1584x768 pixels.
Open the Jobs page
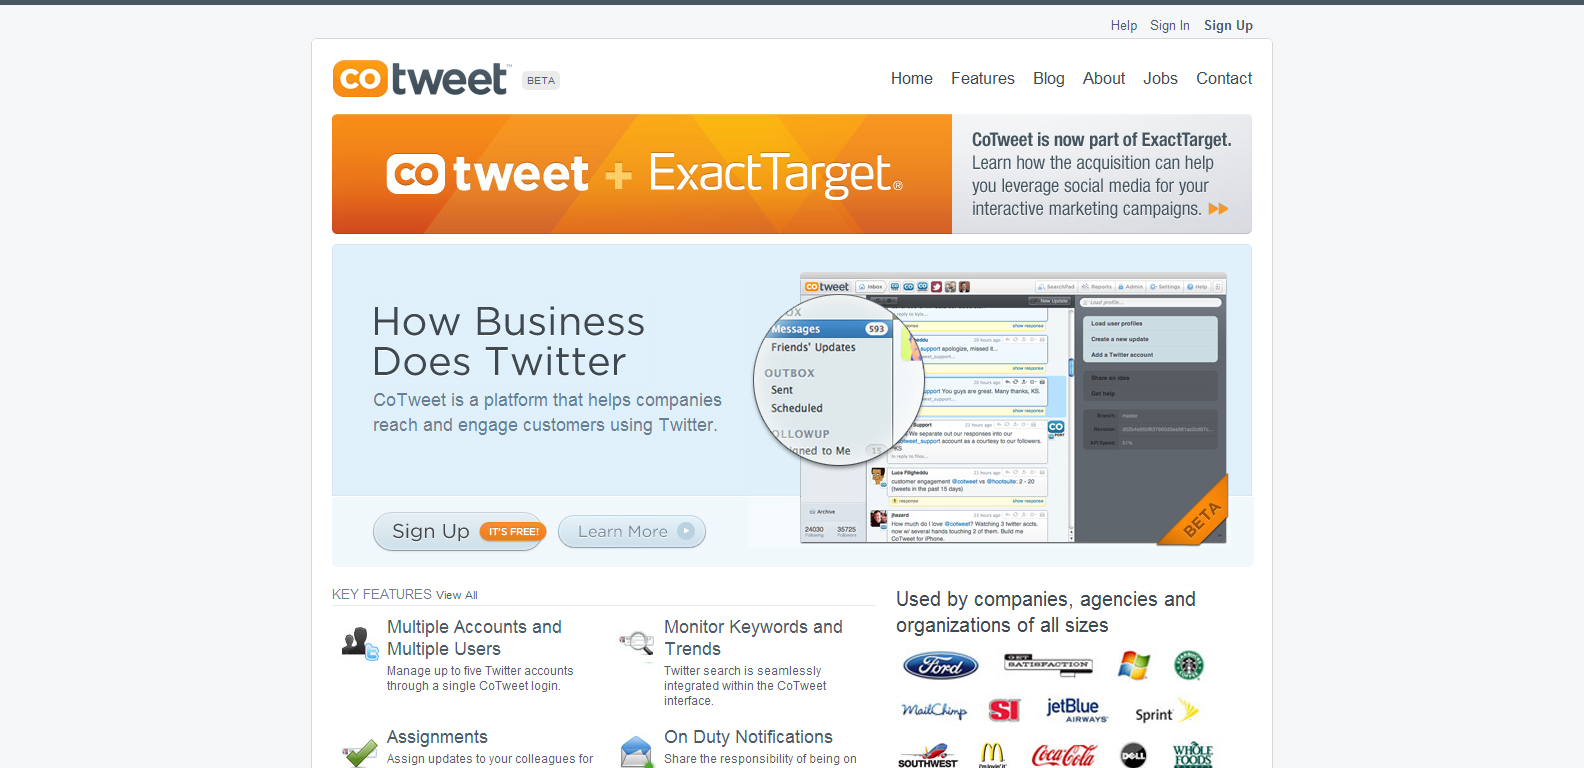tap(1160, 78)
